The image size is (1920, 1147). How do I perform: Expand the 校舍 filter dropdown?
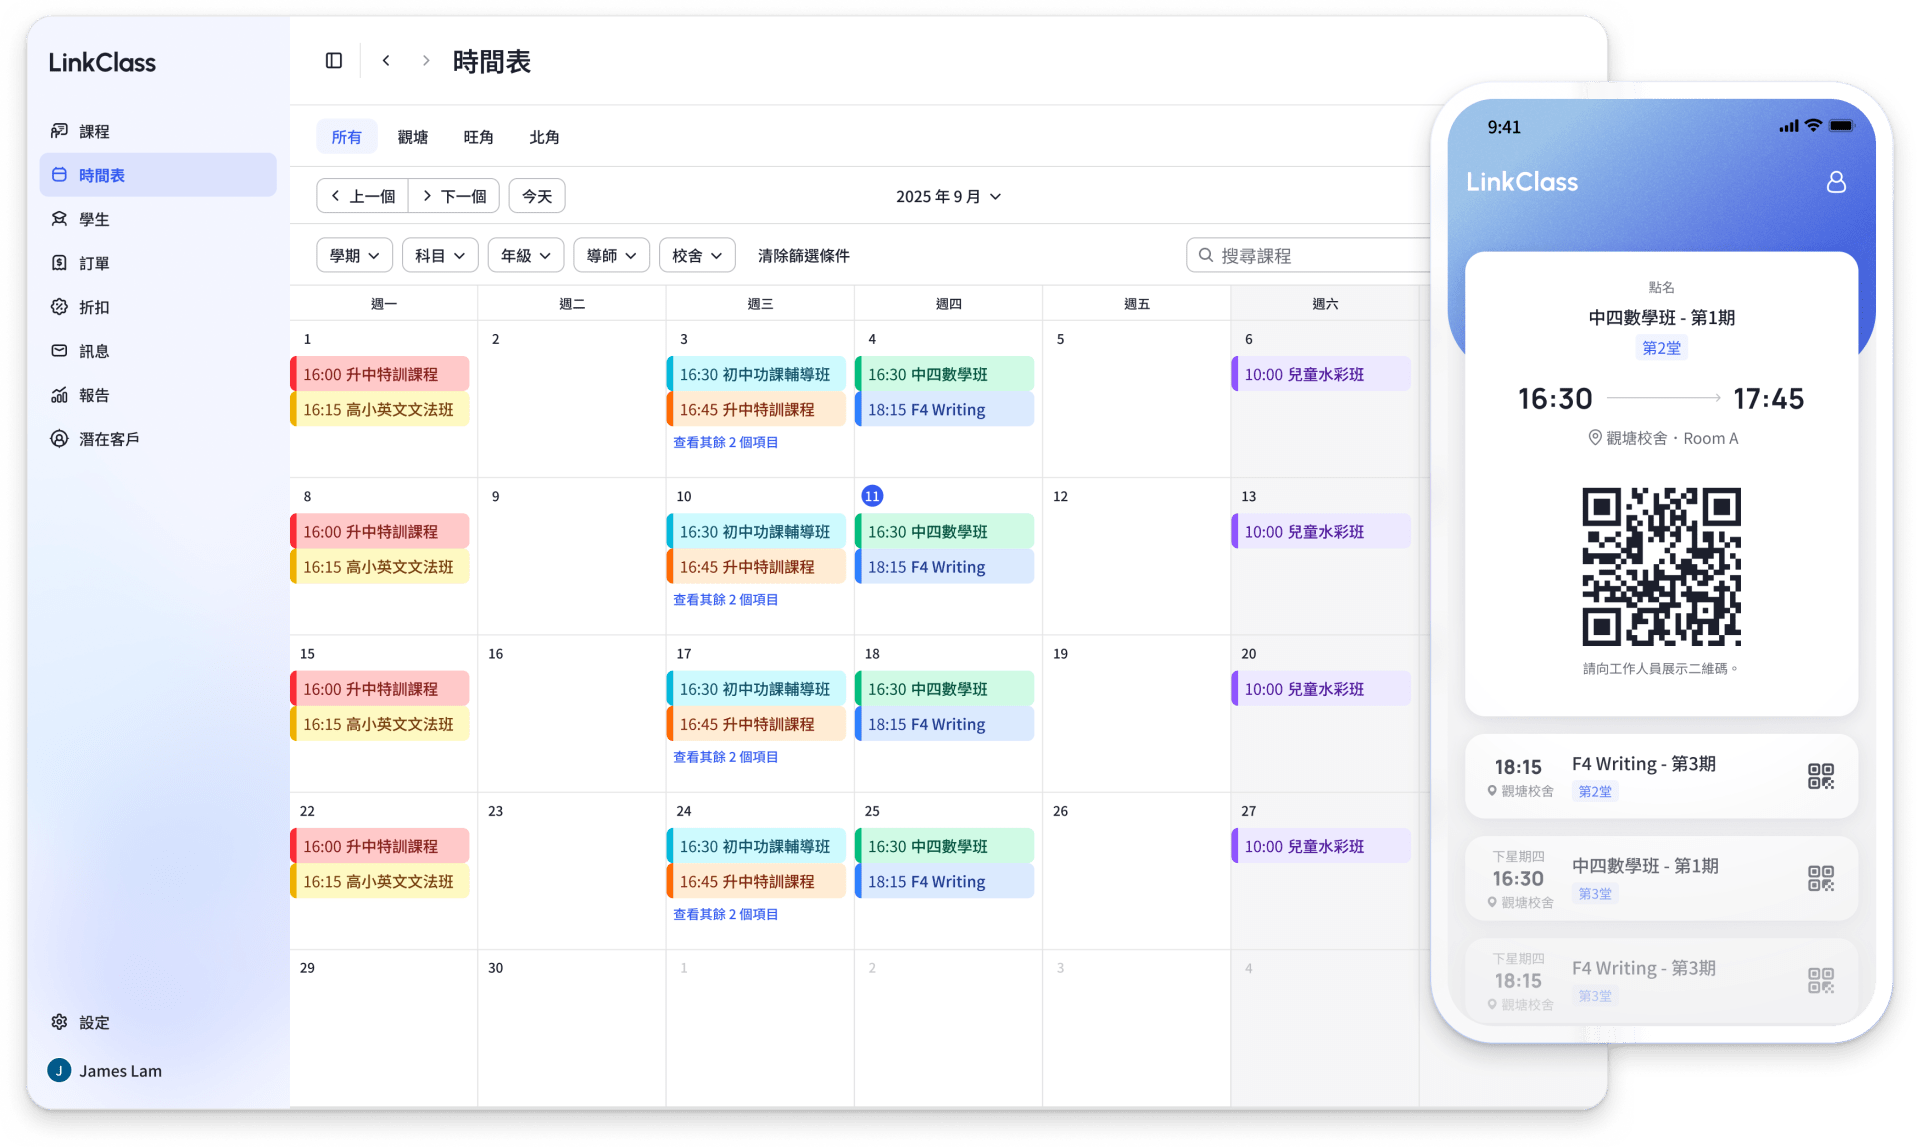698,255
